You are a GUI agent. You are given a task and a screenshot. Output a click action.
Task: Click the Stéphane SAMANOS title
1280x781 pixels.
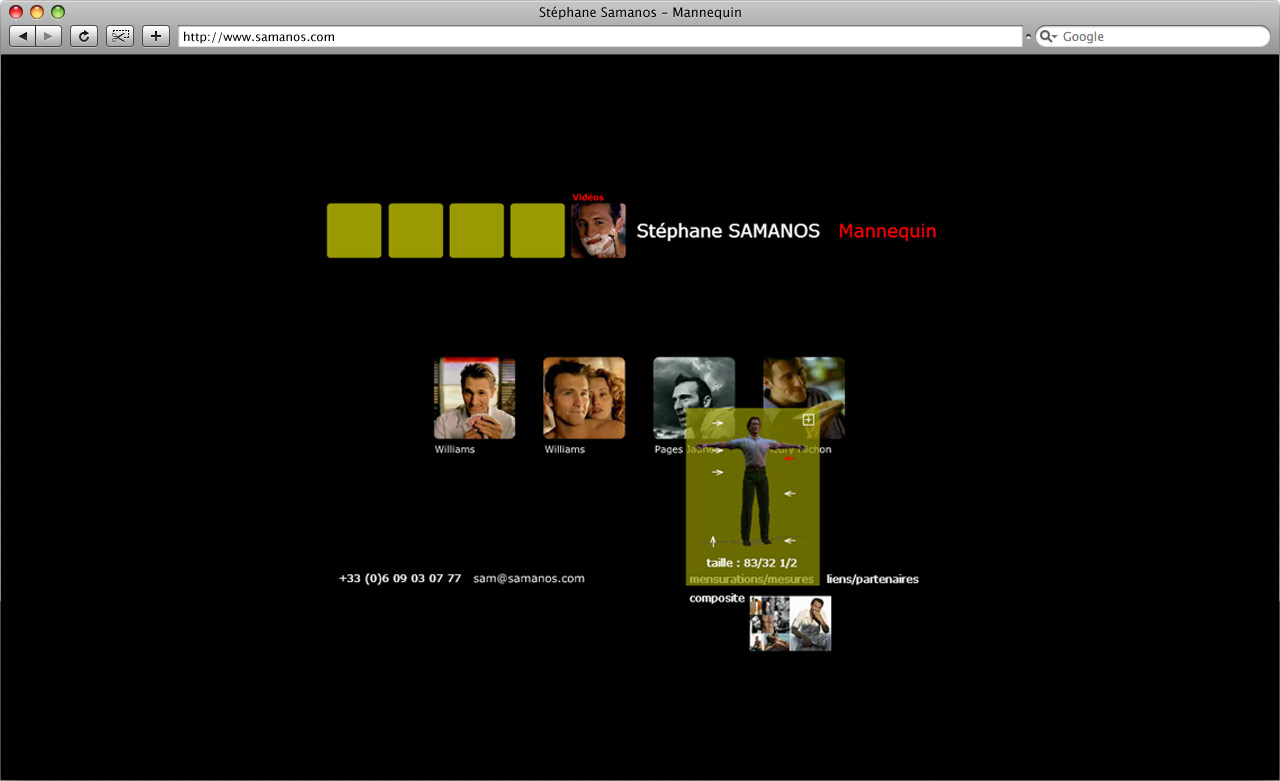coord(728,231)
